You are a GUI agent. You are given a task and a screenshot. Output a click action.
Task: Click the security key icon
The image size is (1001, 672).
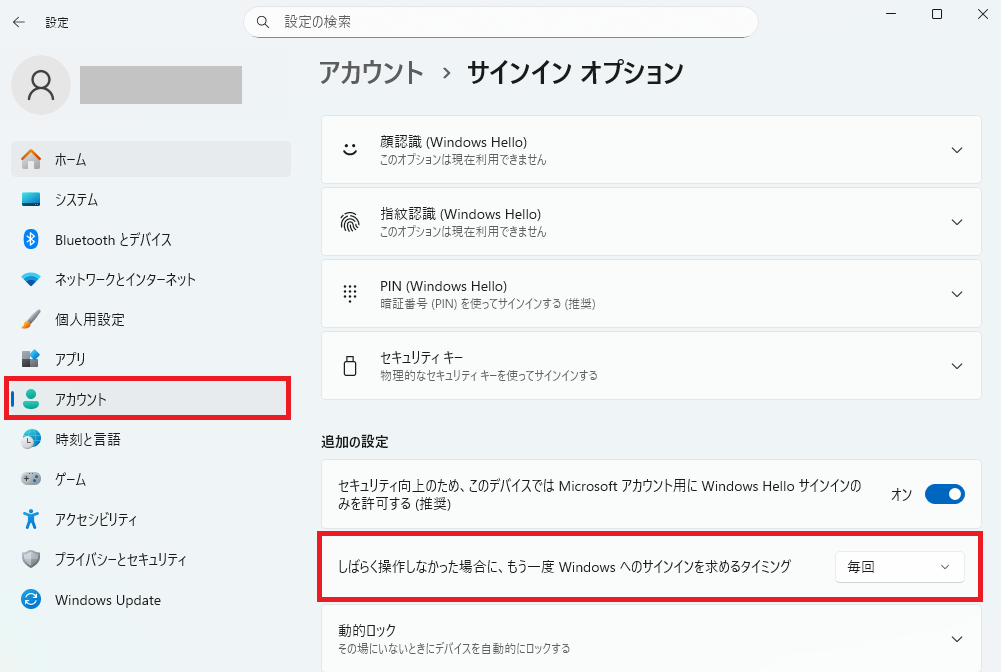(x=350, y=366)
